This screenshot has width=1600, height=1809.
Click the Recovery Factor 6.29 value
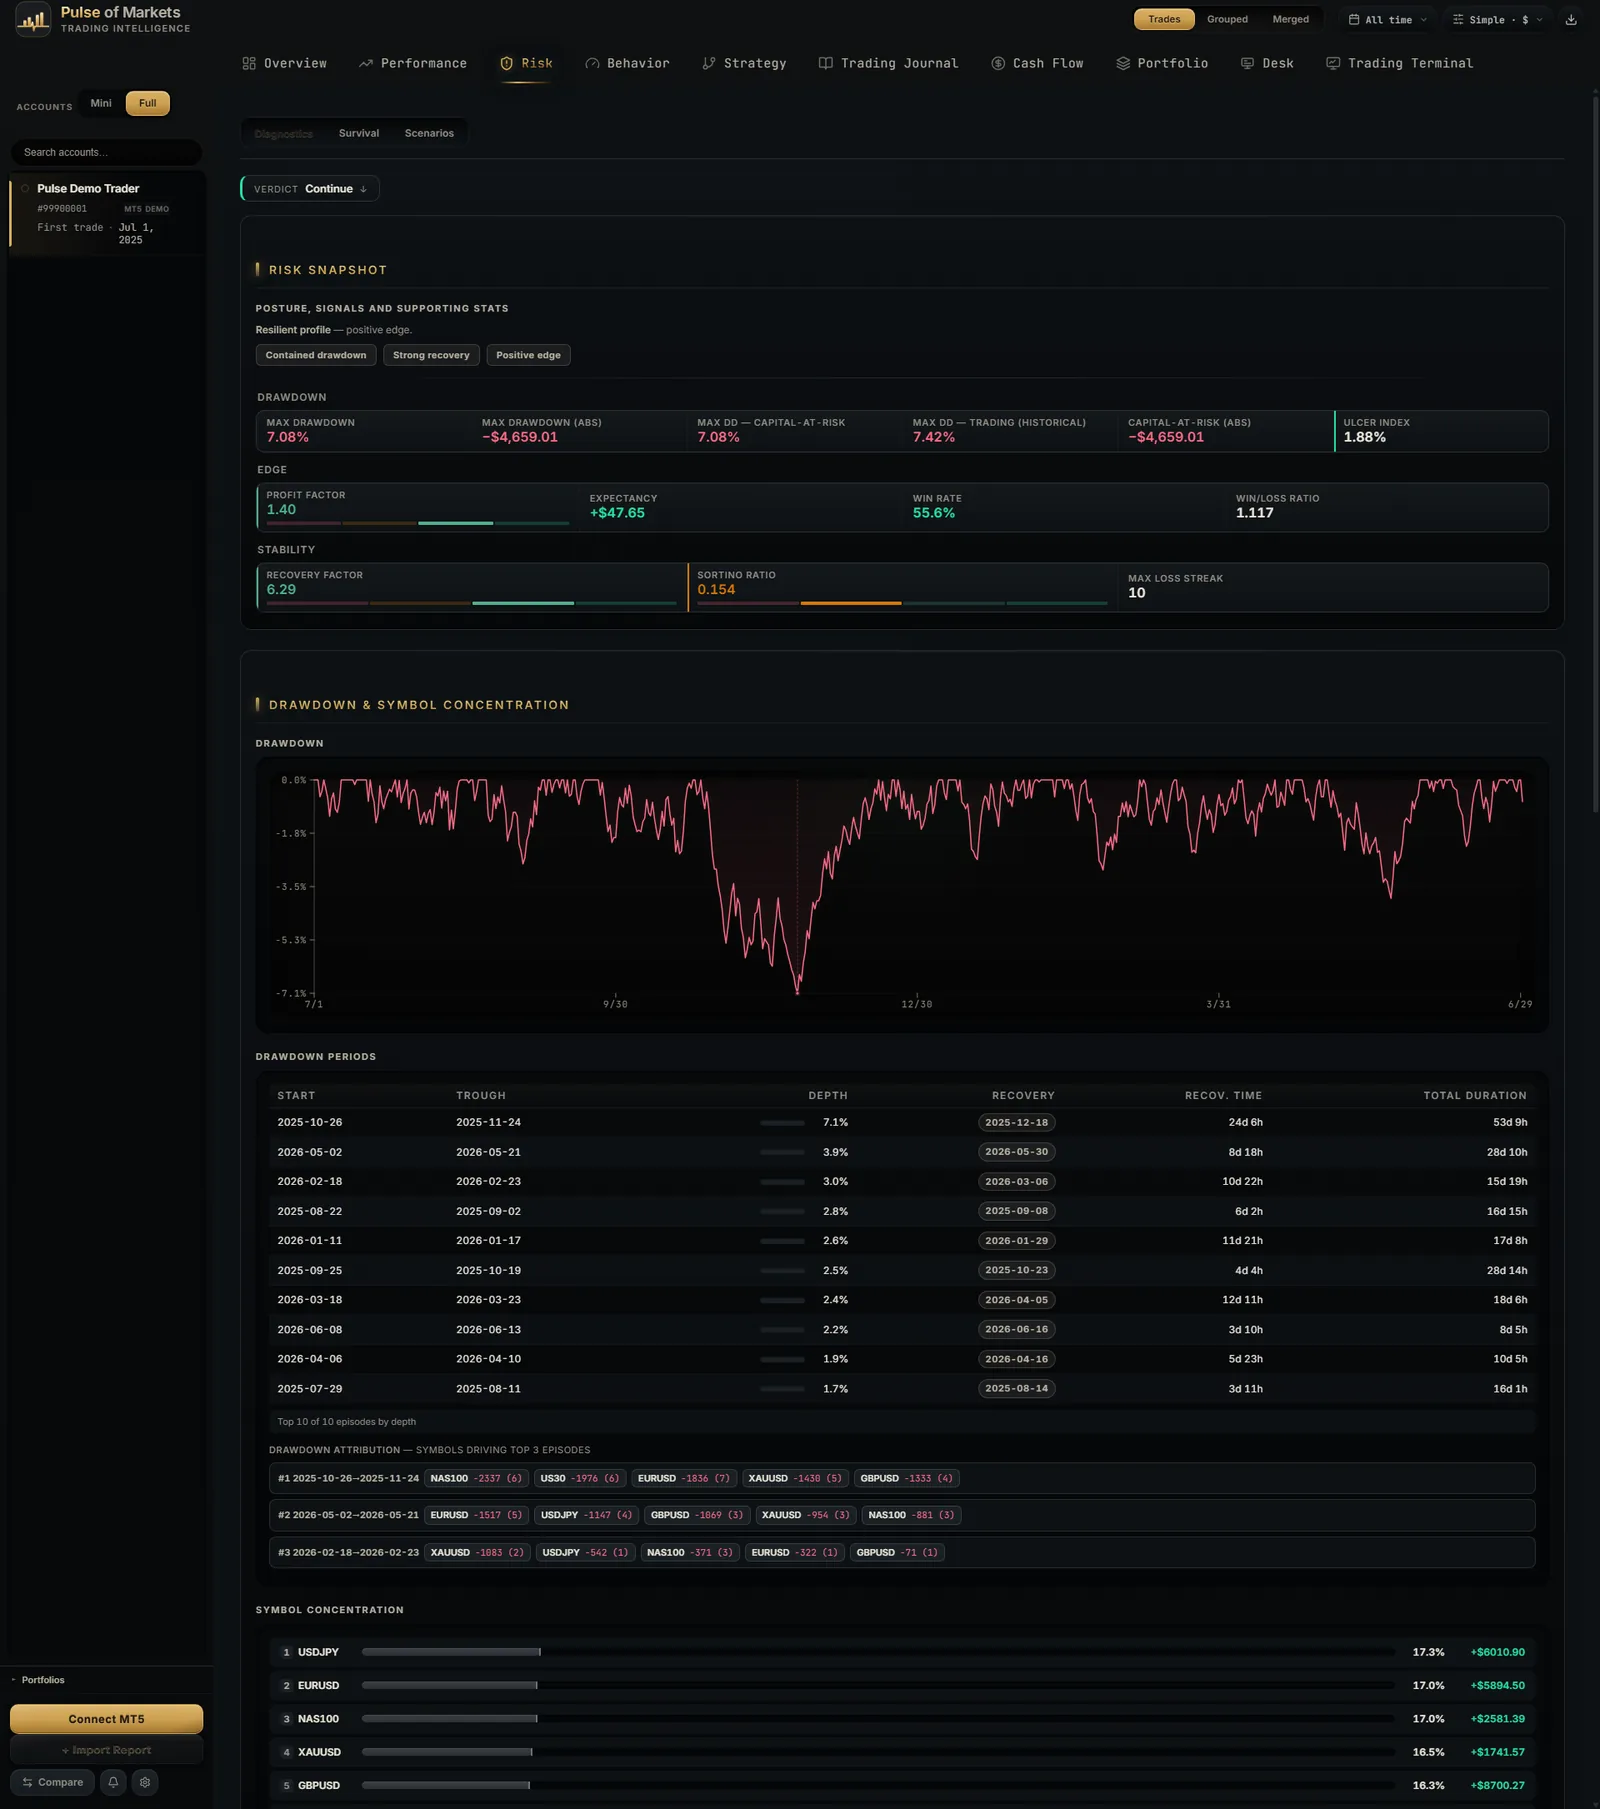[x=281, y=589]
